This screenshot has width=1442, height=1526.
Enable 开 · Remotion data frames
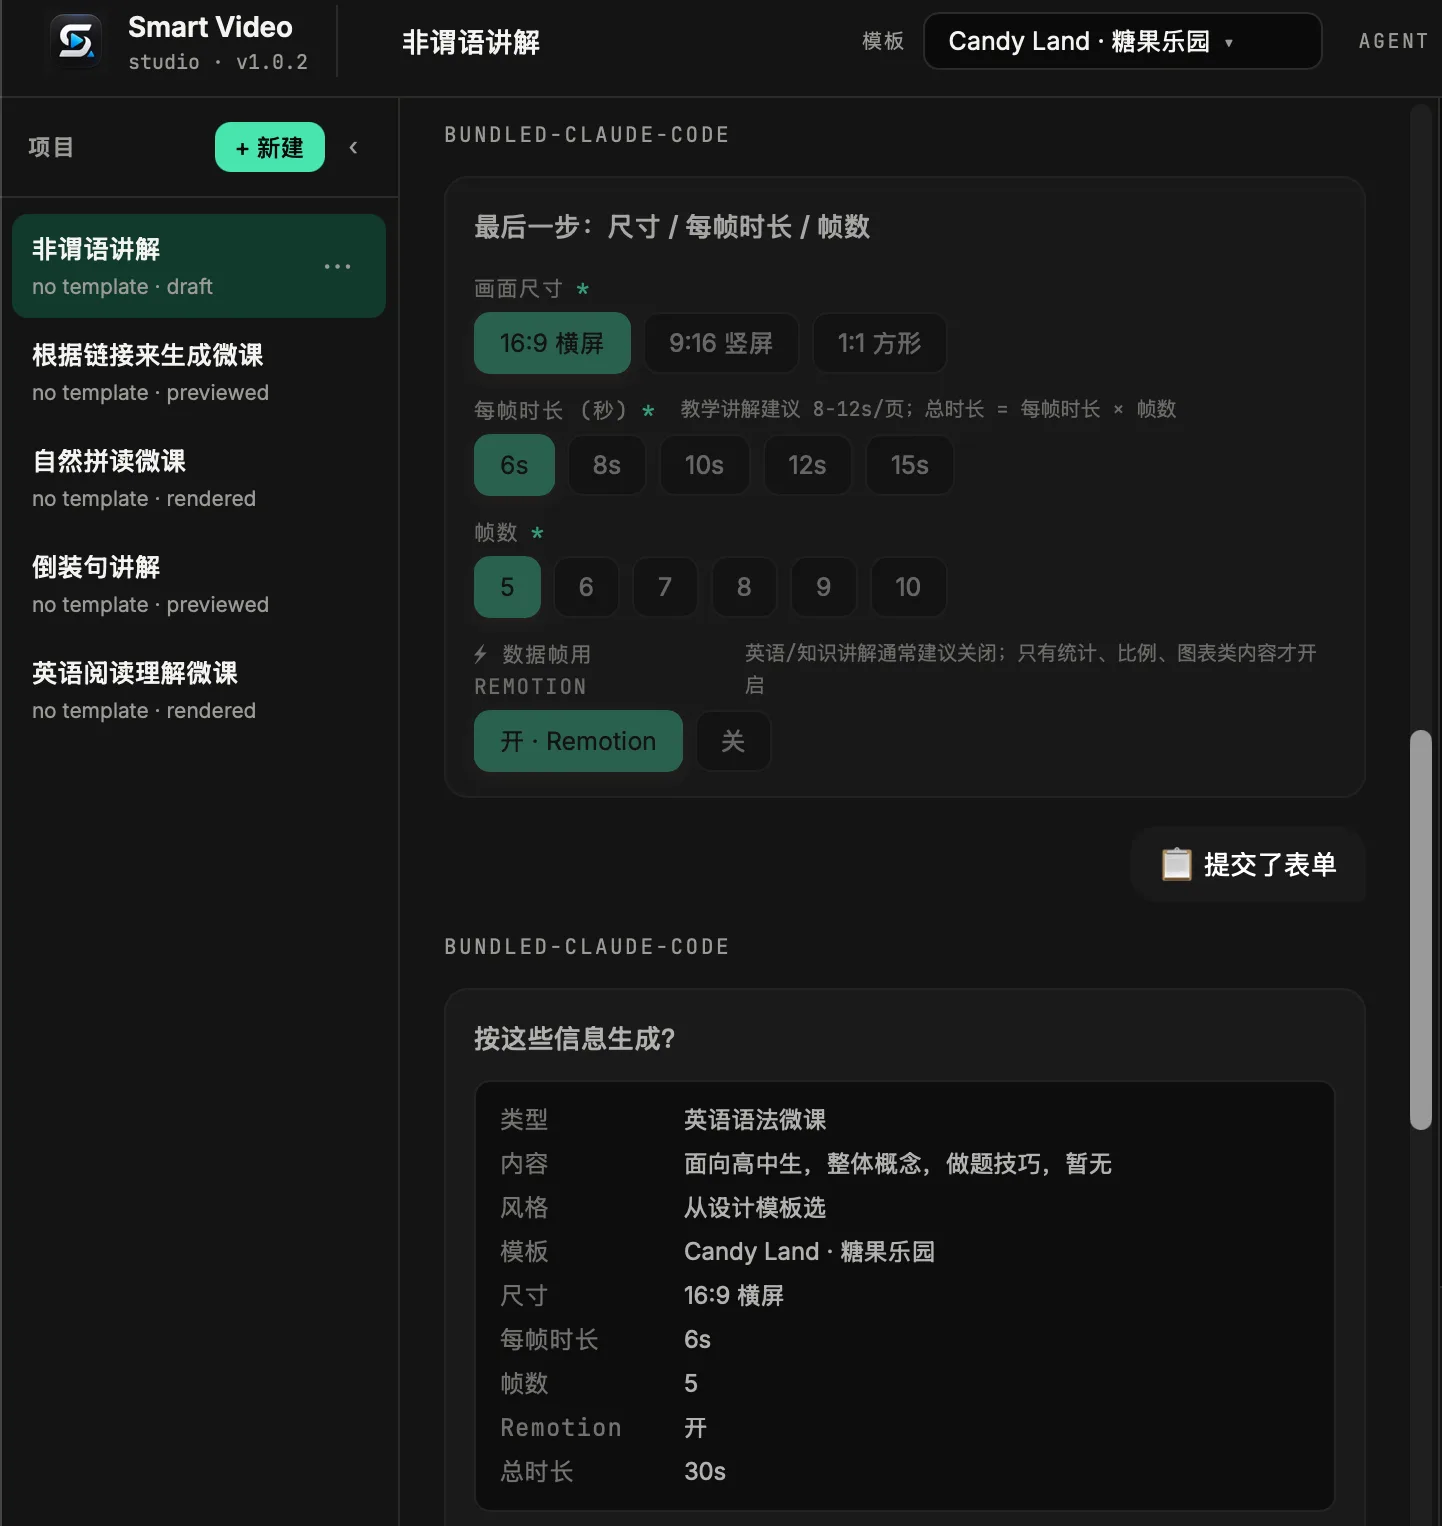578,741
